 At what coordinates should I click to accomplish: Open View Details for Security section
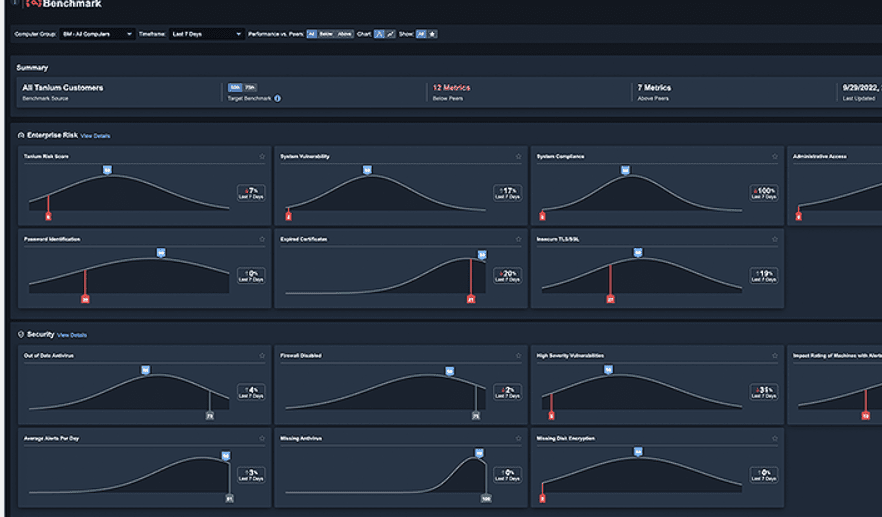click(x=72, y=335)
